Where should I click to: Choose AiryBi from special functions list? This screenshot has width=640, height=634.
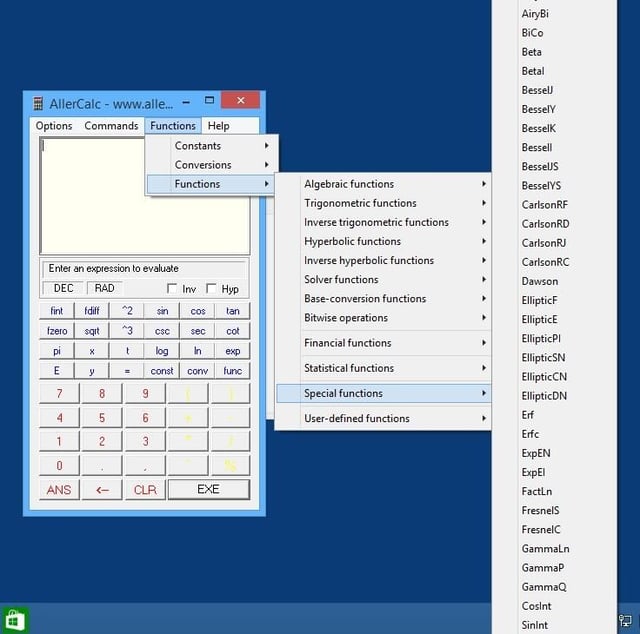point(554,14)
